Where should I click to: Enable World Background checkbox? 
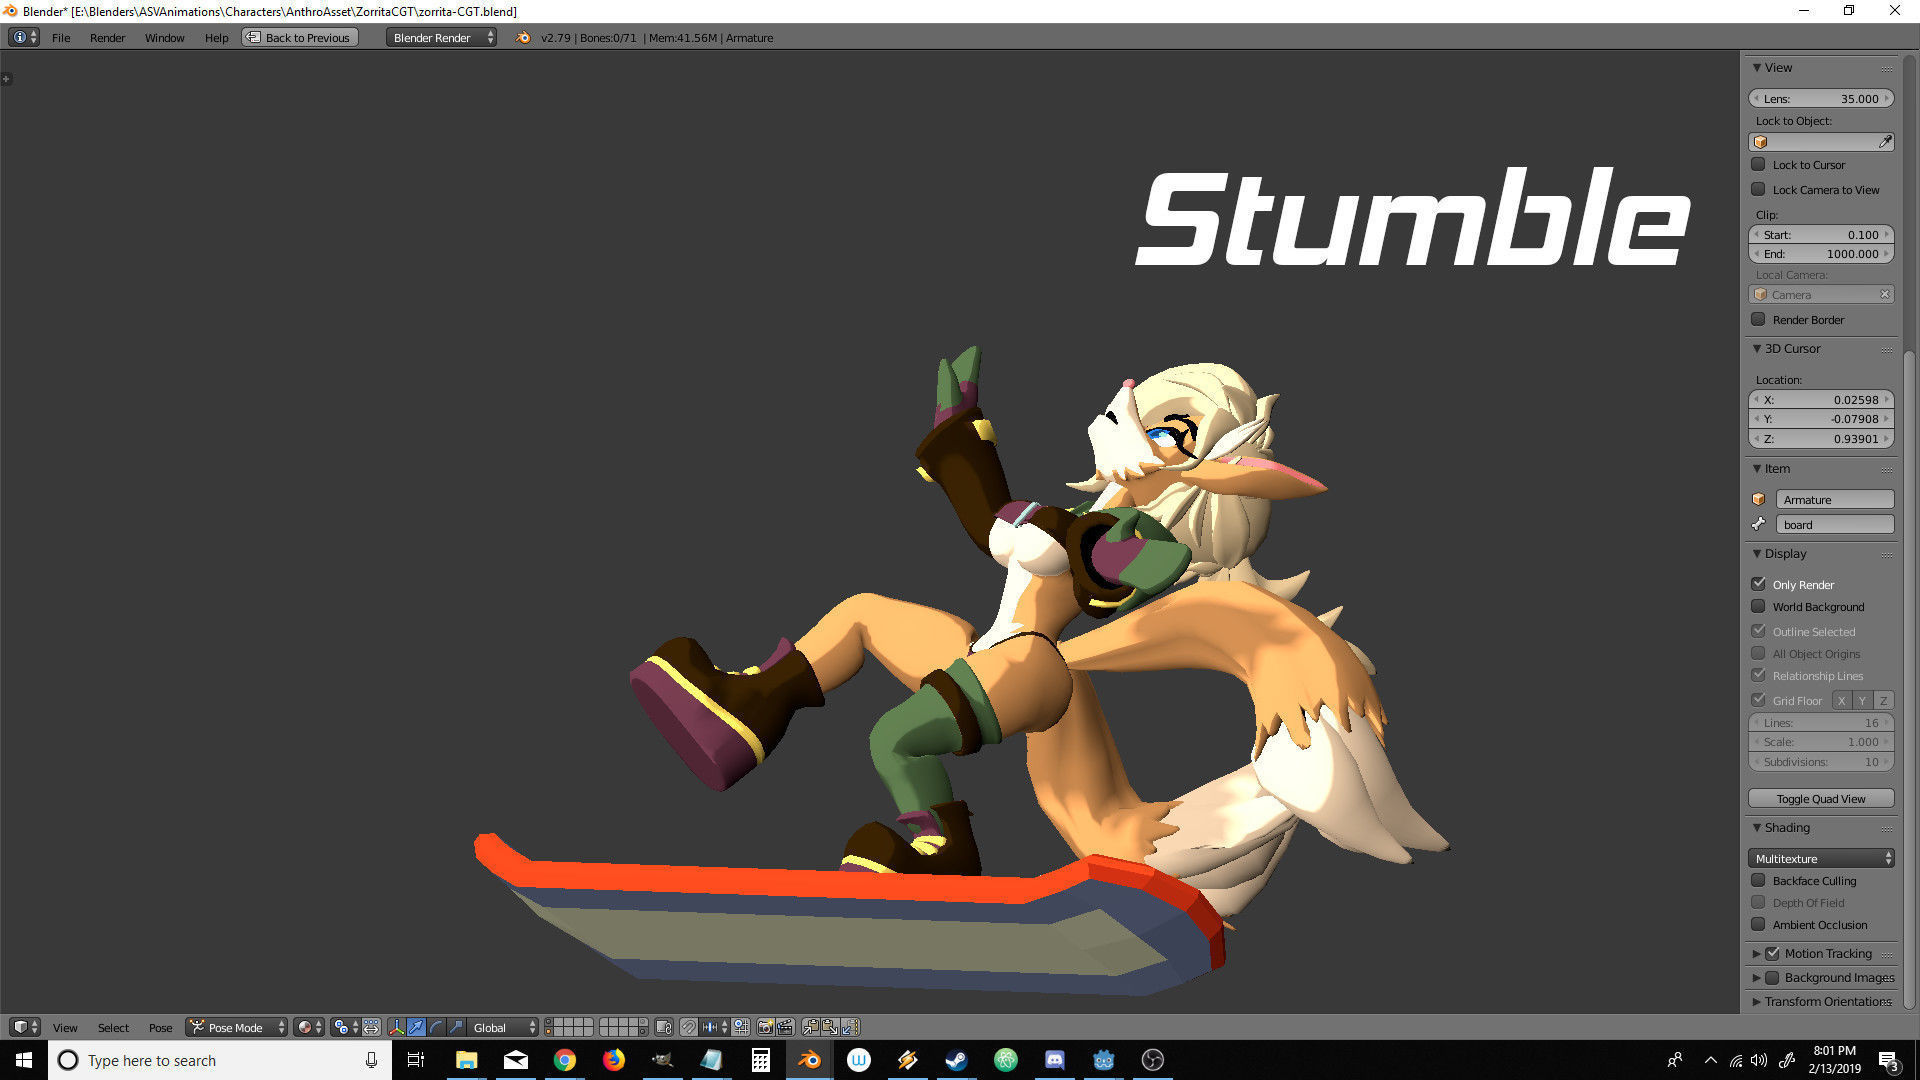(x=1758, y=606)
